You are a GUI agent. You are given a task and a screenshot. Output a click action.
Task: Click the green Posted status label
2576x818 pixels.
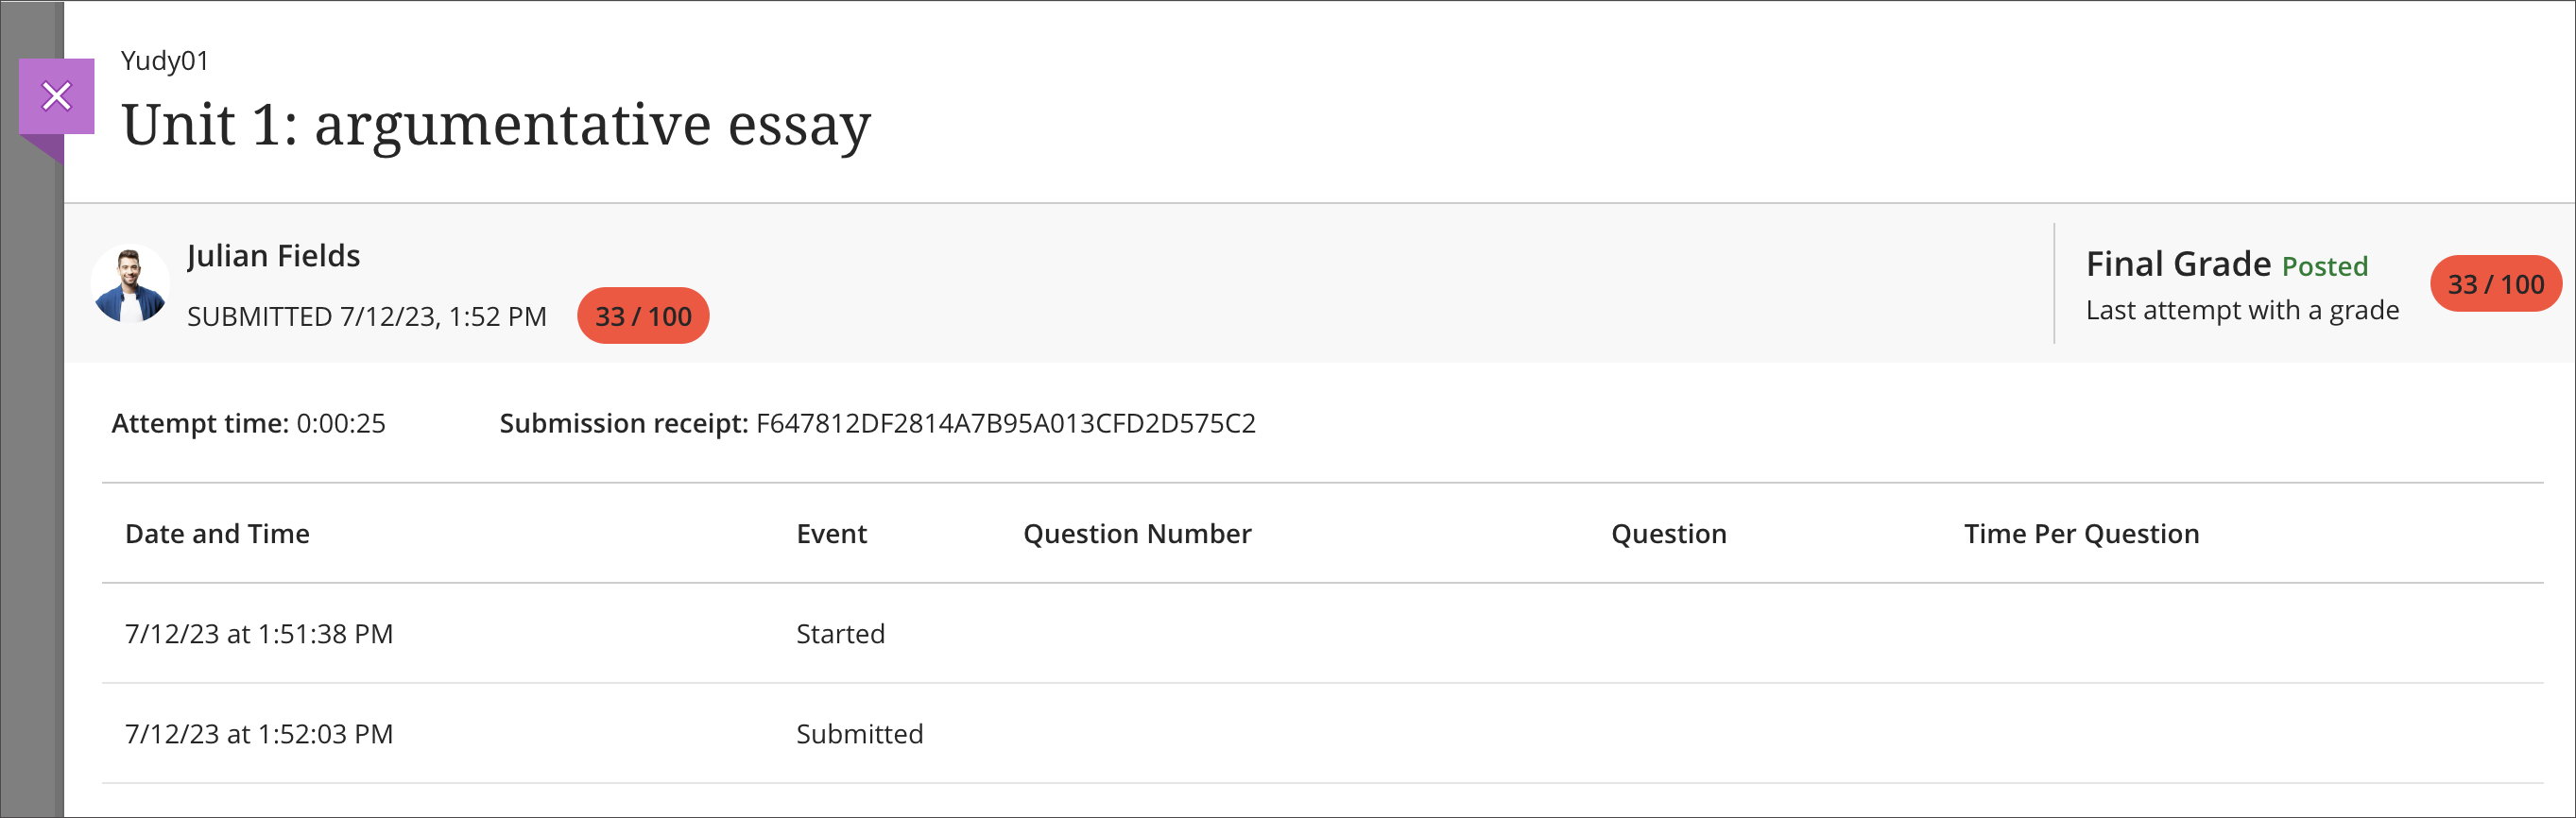point(2324,267)
